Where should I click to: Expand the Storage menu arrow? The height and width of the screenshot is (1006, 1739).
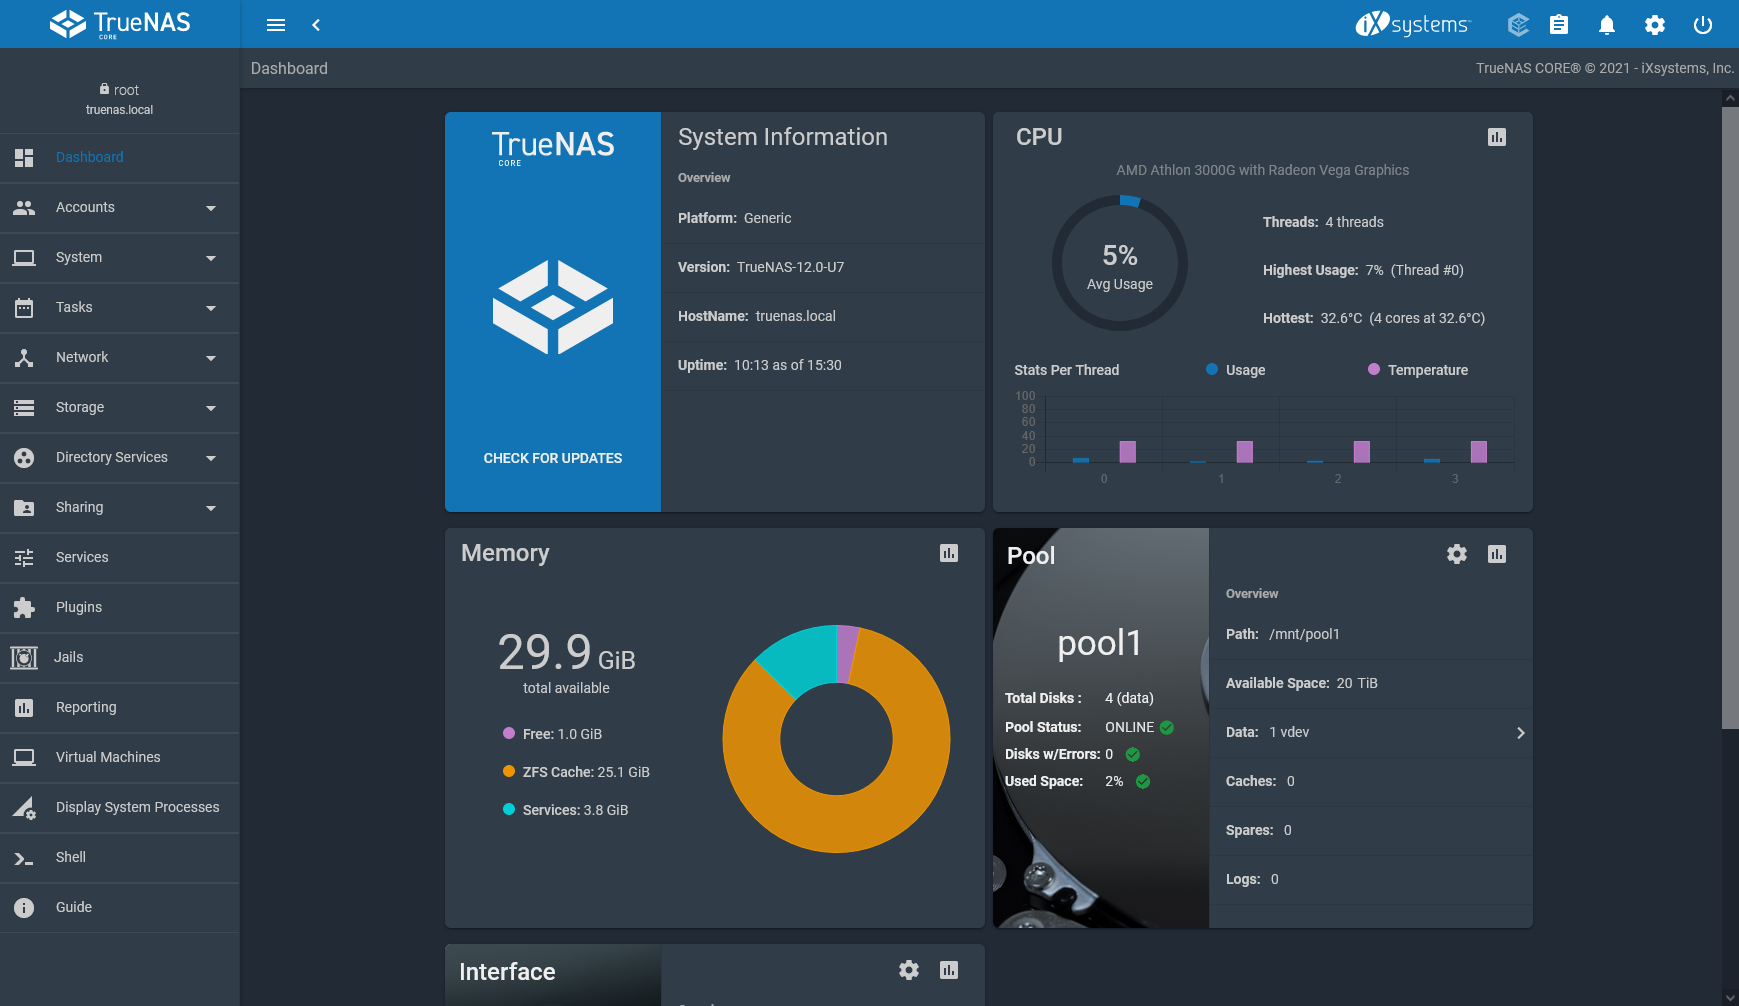click(211, 408)
